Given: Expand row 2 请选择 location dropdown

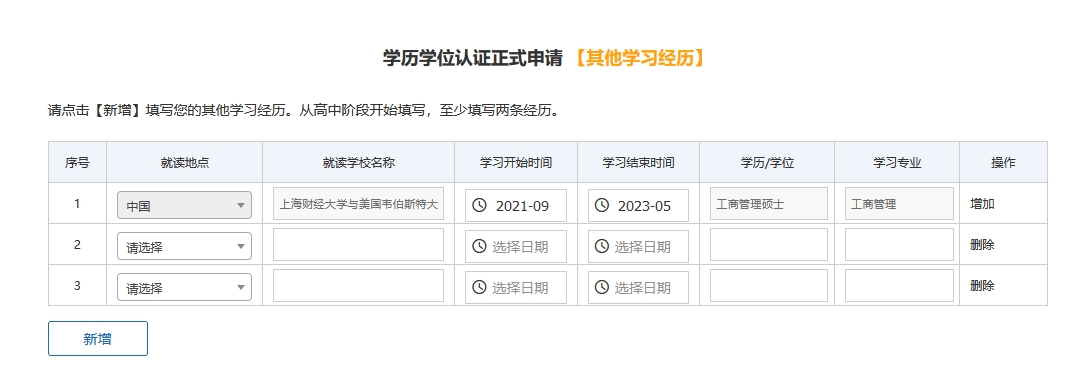Looking at the screenshot, I should (184, 246).
